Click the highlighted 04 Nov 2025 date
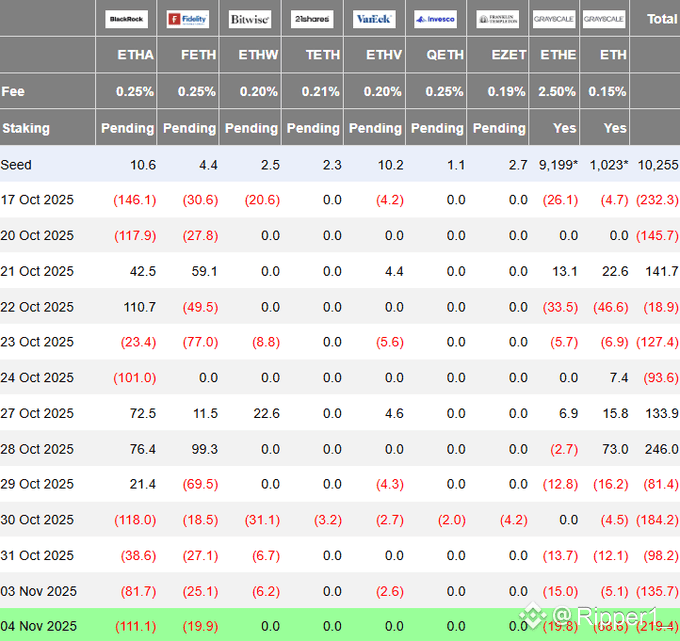 (38, 626)
